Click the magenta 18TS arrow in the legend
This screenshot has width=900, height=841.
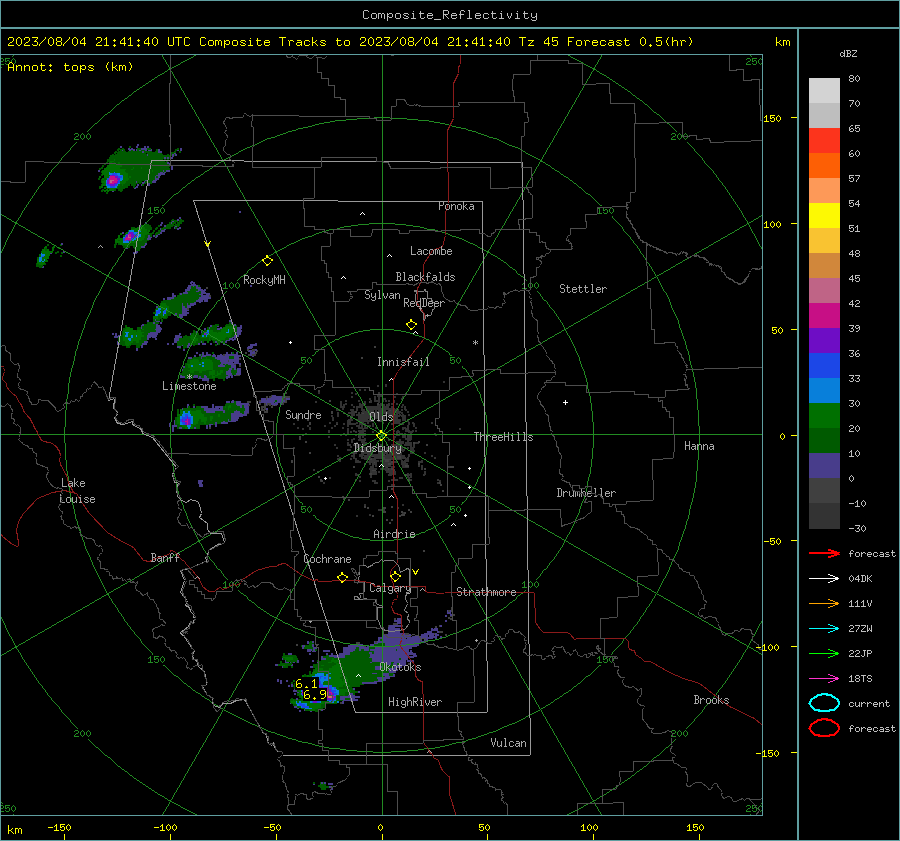(824, 679)
